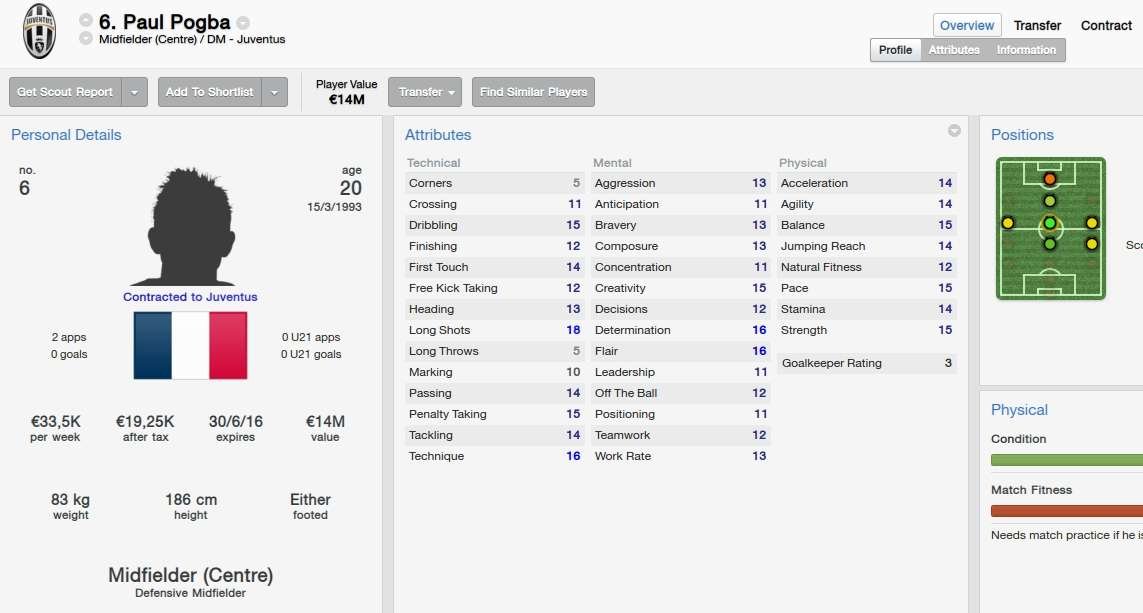Screen dimensions: 1143x613
Task: Click the green Condition progress bar
Action: pyautogui.click(x=1066, y=460)
